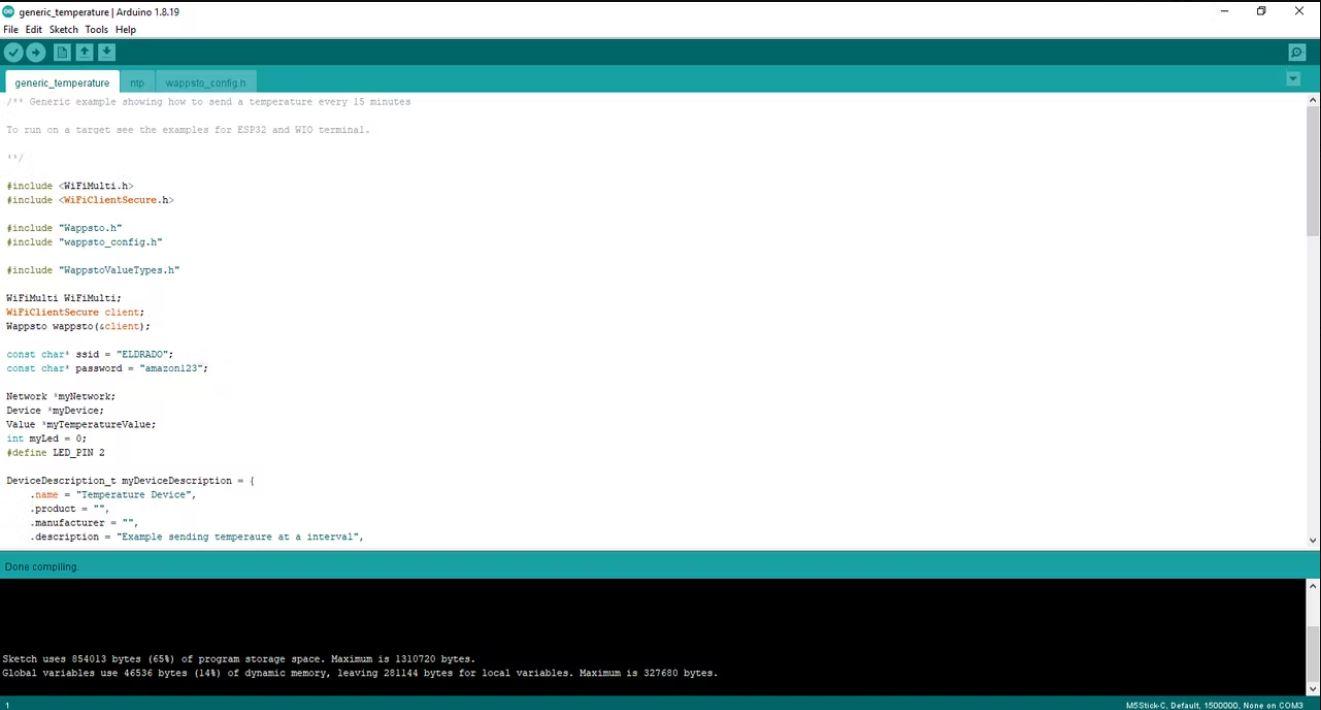This screenshot has height=710, width=1321.
Task: Open the Edit menu
Action: pos(34,30)
